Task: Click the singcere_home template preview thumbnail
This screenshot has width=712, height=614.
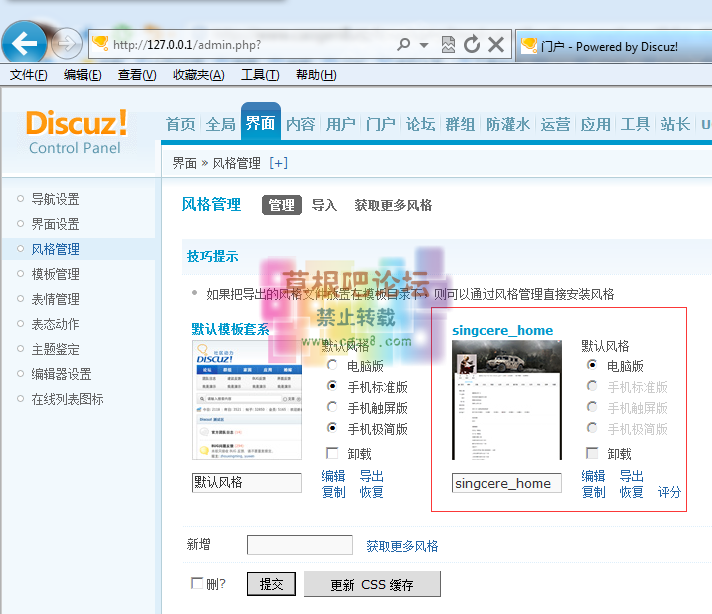Action: click(x=507, y=400)
